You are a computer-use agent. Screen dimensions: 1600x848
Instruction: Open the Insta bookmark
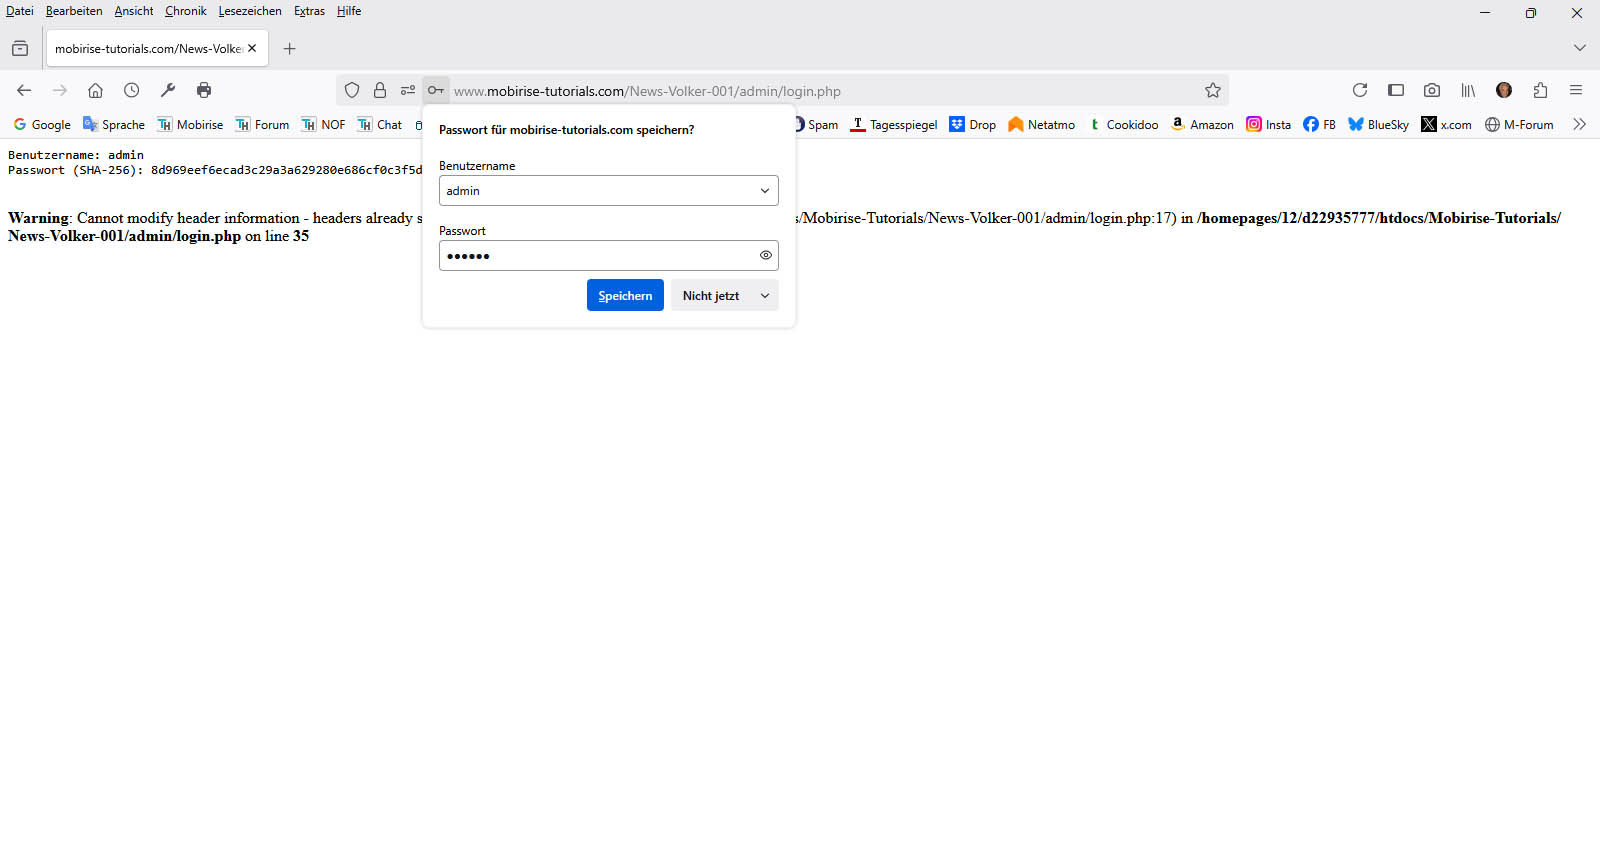point(1268,125)
